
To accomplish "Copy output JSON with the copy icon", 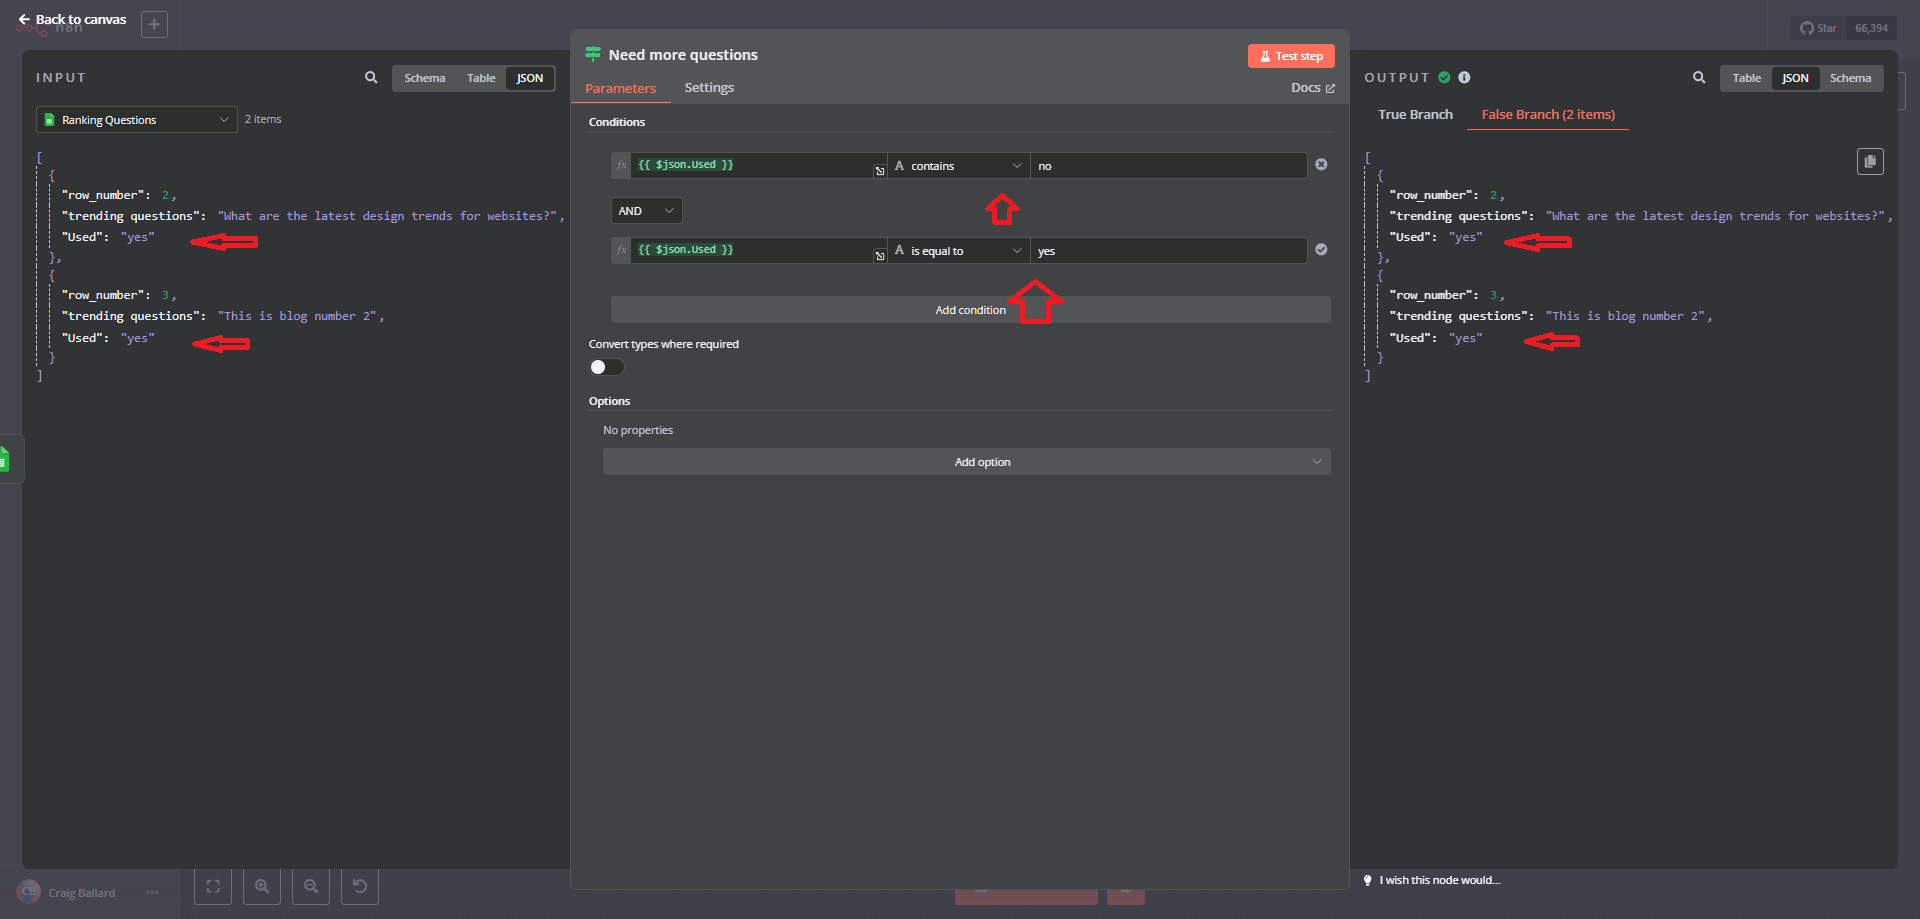I will [x=1870, y=161].
